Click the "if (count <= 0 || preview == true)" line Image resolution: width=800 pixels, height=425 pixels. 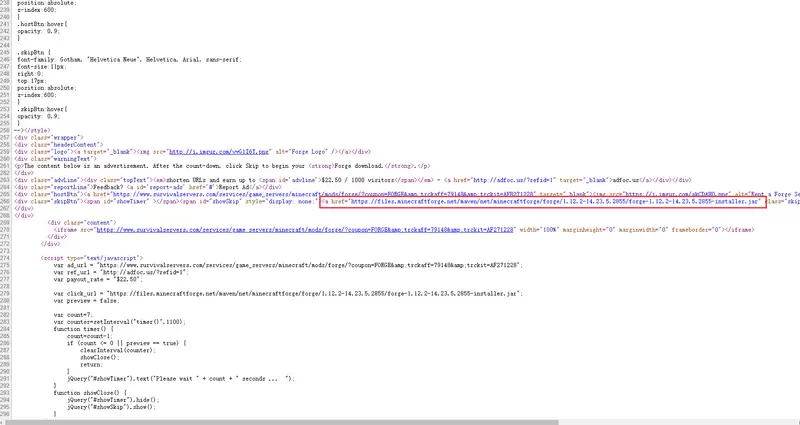coord(127,343)
